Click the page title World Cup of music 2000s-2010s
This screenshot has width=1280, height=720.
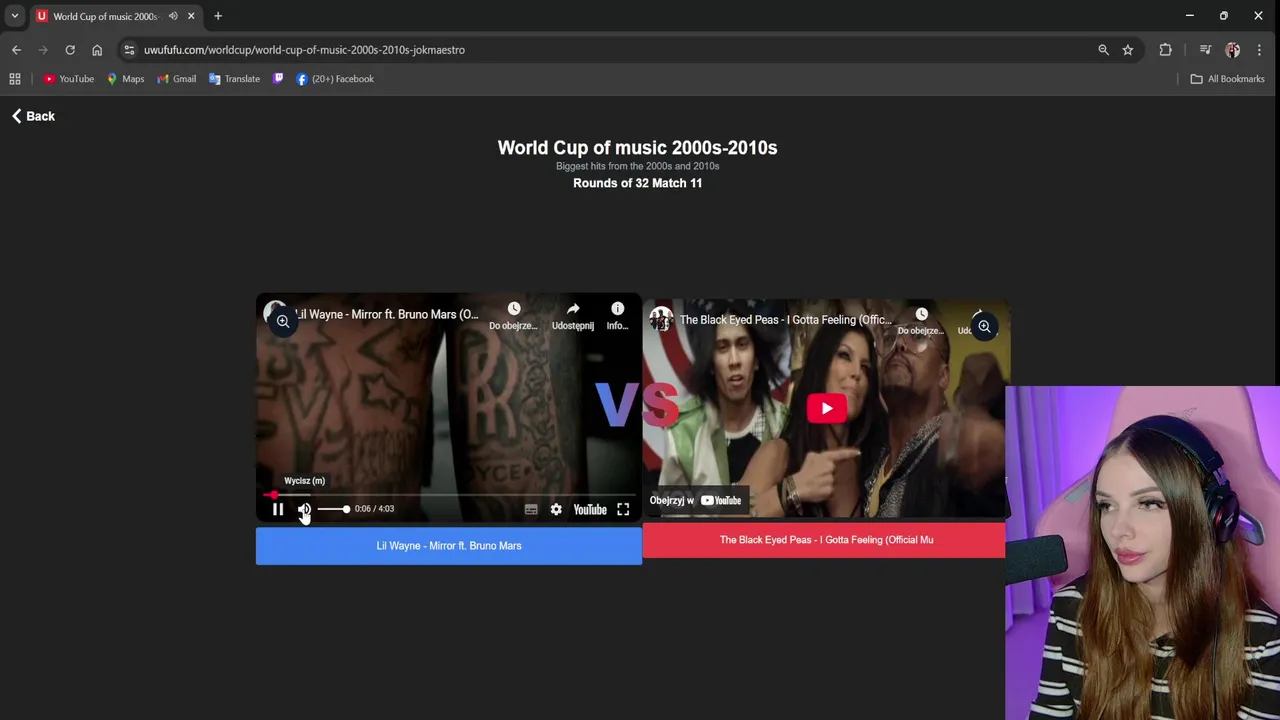pos(637,148)
